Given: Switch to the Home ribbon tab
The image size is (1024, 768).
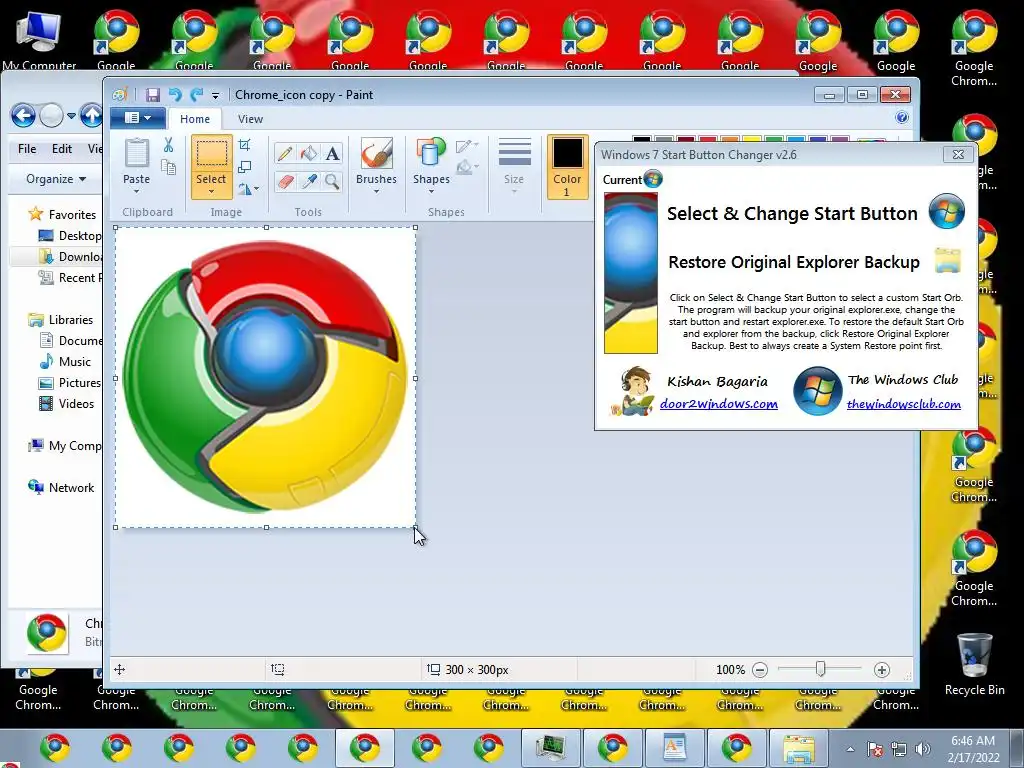Looking at the screenshot, I should pos(195,119).
